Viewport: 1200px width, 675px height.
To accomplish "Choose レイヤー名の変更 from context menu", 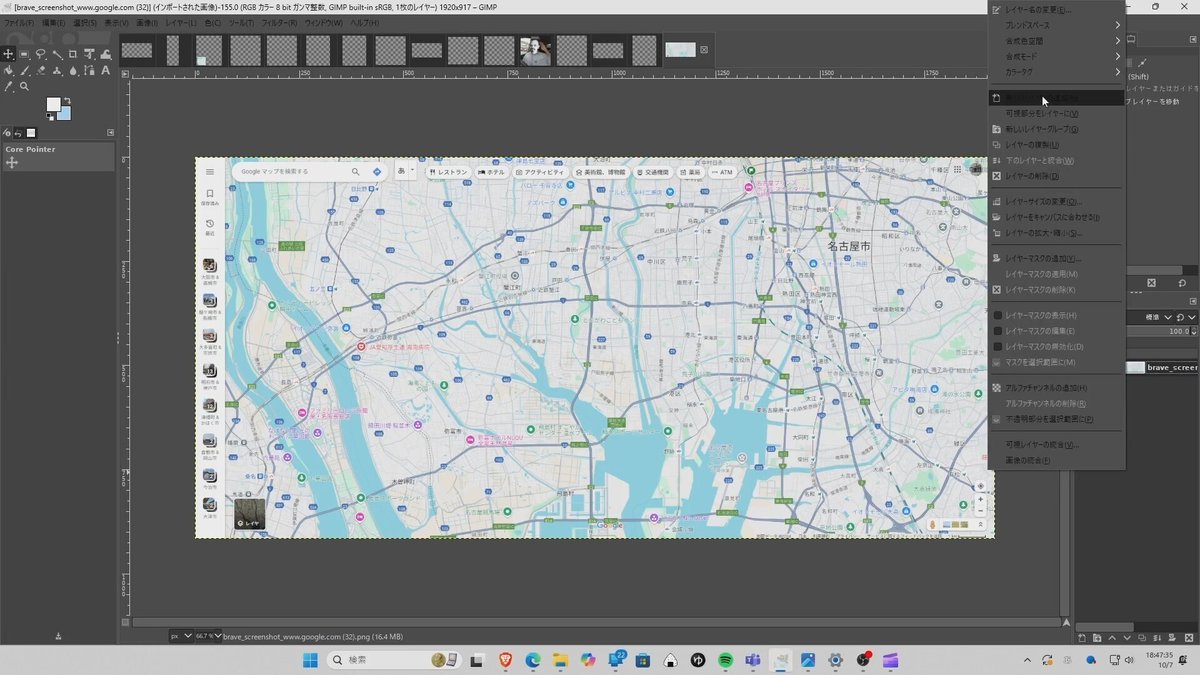I will (1056, 10).
